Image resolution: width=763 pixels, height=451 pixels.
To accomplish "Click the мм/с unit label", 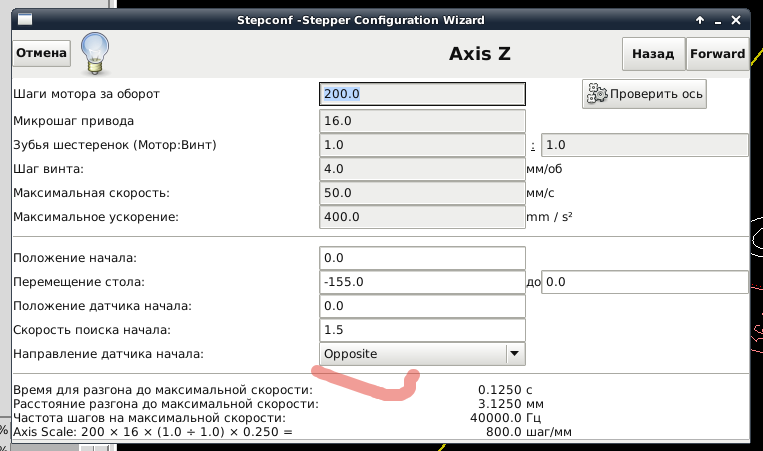I will pyautogui.click(x=540, y=193).
